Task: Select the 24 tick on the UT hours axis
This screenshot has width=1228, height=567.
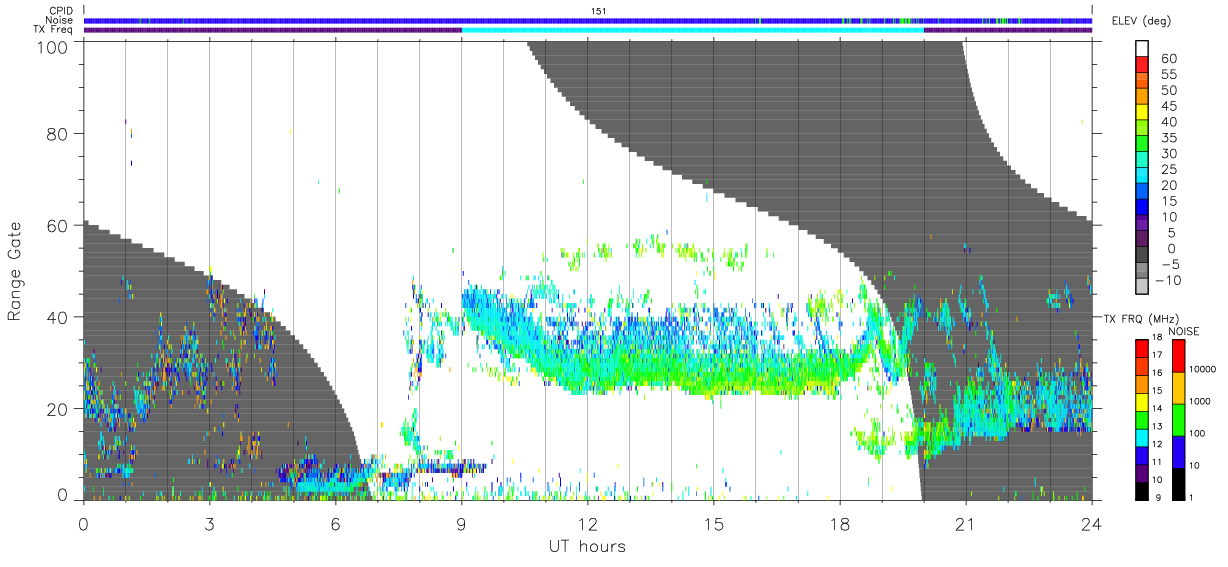Action: 1092,523
